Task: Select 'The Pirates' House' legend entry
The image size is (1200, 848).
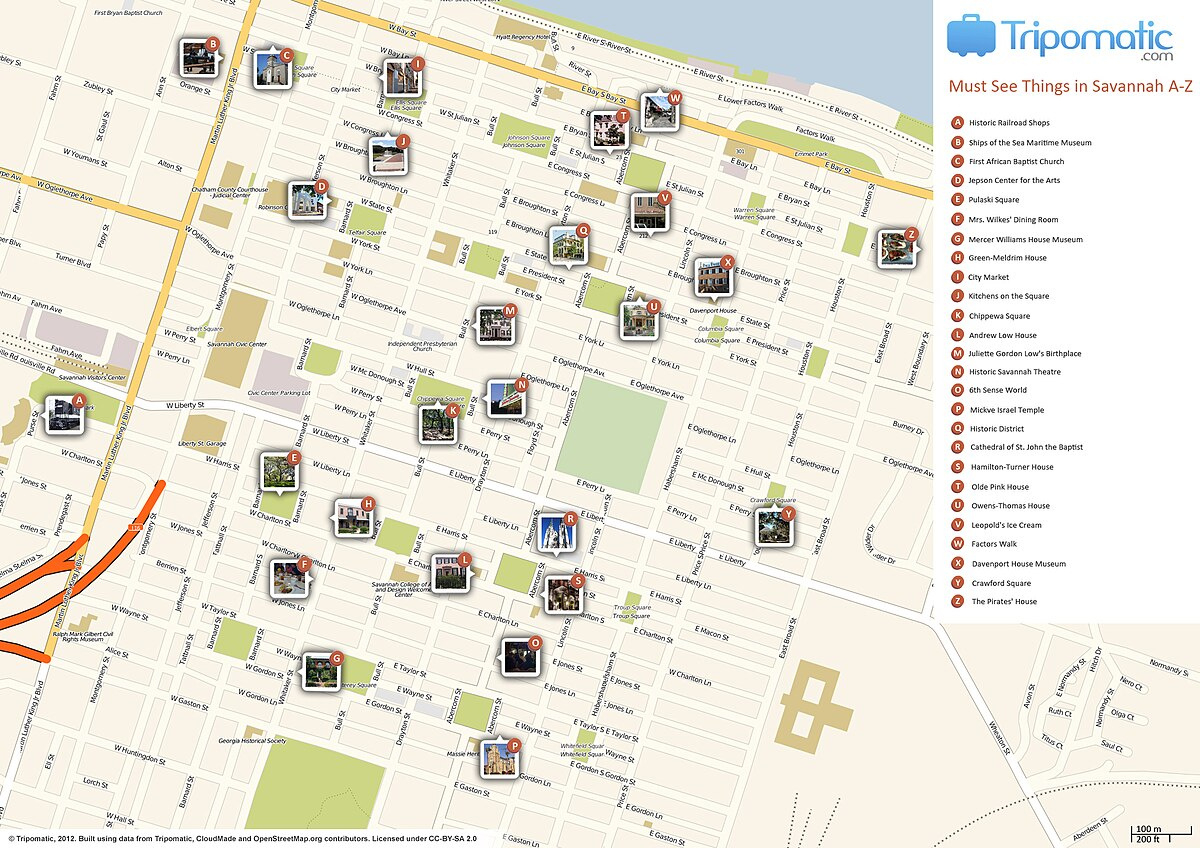Action: click(x=1003, y=602)
